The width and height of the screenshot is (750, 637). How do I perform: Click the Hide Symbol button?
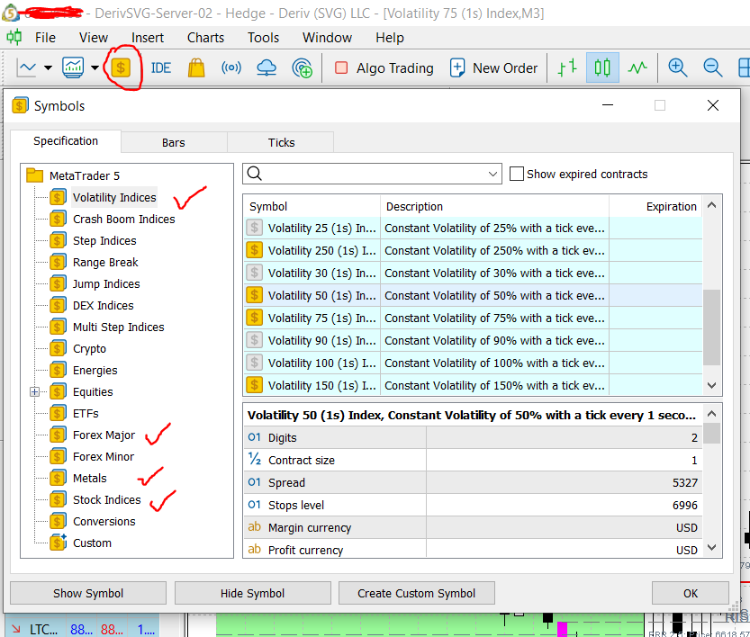click(251, 593)
